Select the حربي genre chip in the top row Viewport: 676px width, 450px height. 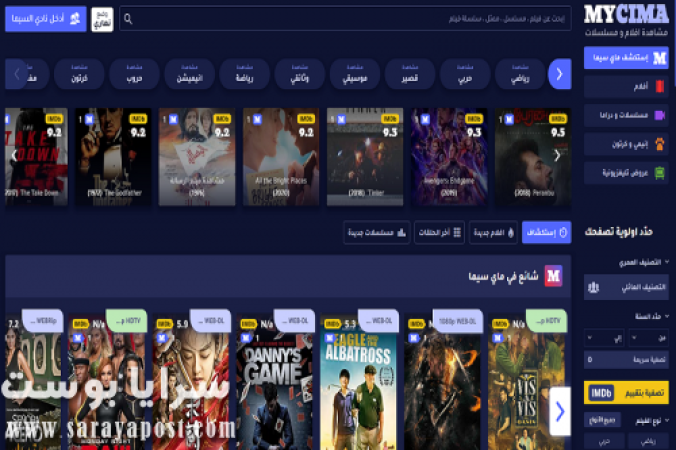coord(465,74)
